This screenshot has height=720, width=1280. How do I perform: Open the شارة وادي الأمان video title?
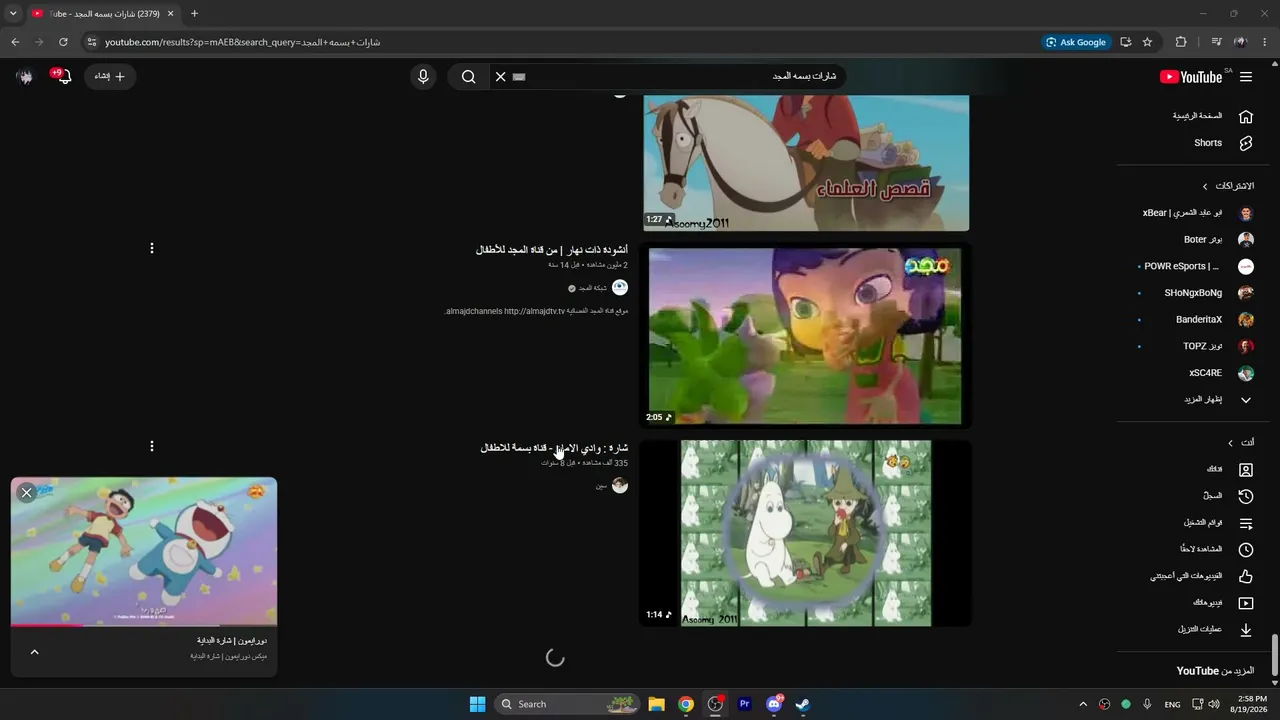pyautogui.click(x=554, y=448)
